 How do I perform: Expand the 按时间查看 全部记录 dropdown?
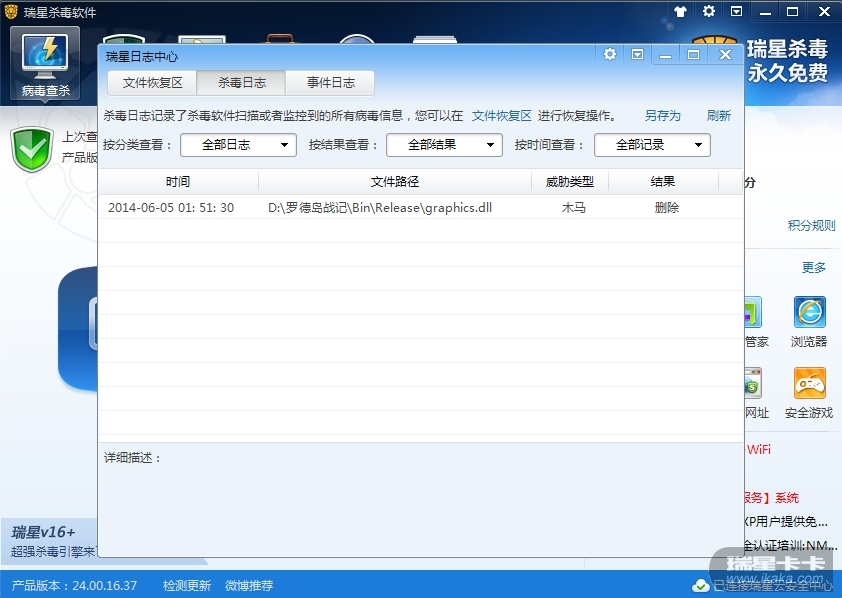pyautogui.click(x=652, y=145)
